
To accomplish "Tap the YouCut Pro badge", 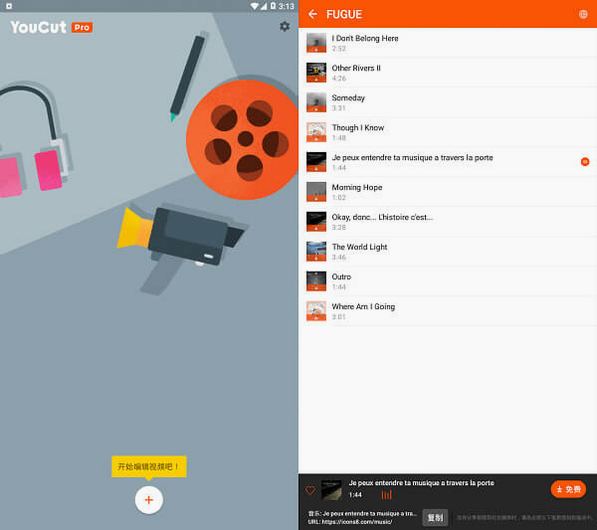I will click(82, 27).
